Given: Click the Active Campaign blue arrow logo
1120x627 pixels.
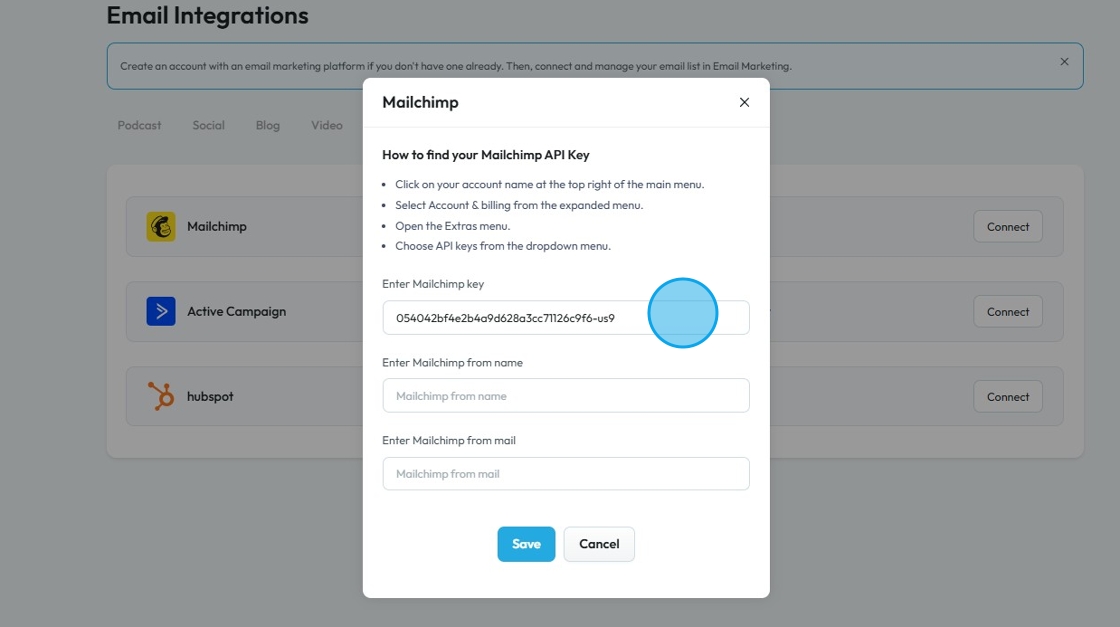Looking at the screenshot, I should 160,312.
